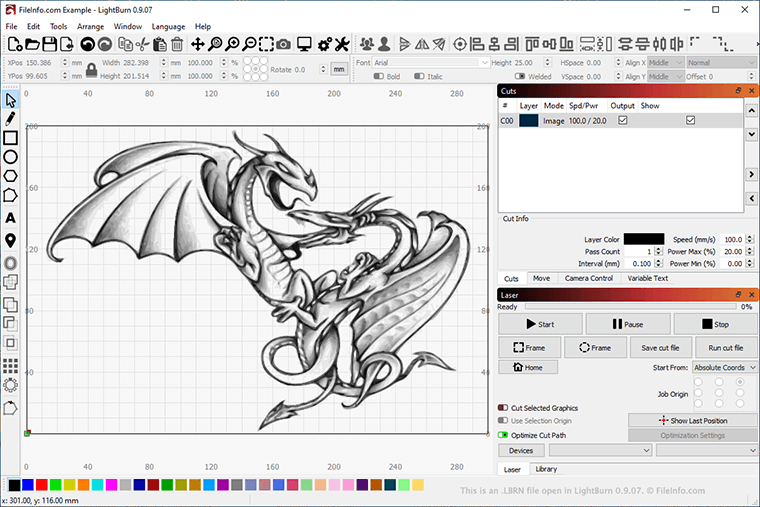Select the Draw Lines pencil tool
This screenshot has width=760, height=507.
10,118
